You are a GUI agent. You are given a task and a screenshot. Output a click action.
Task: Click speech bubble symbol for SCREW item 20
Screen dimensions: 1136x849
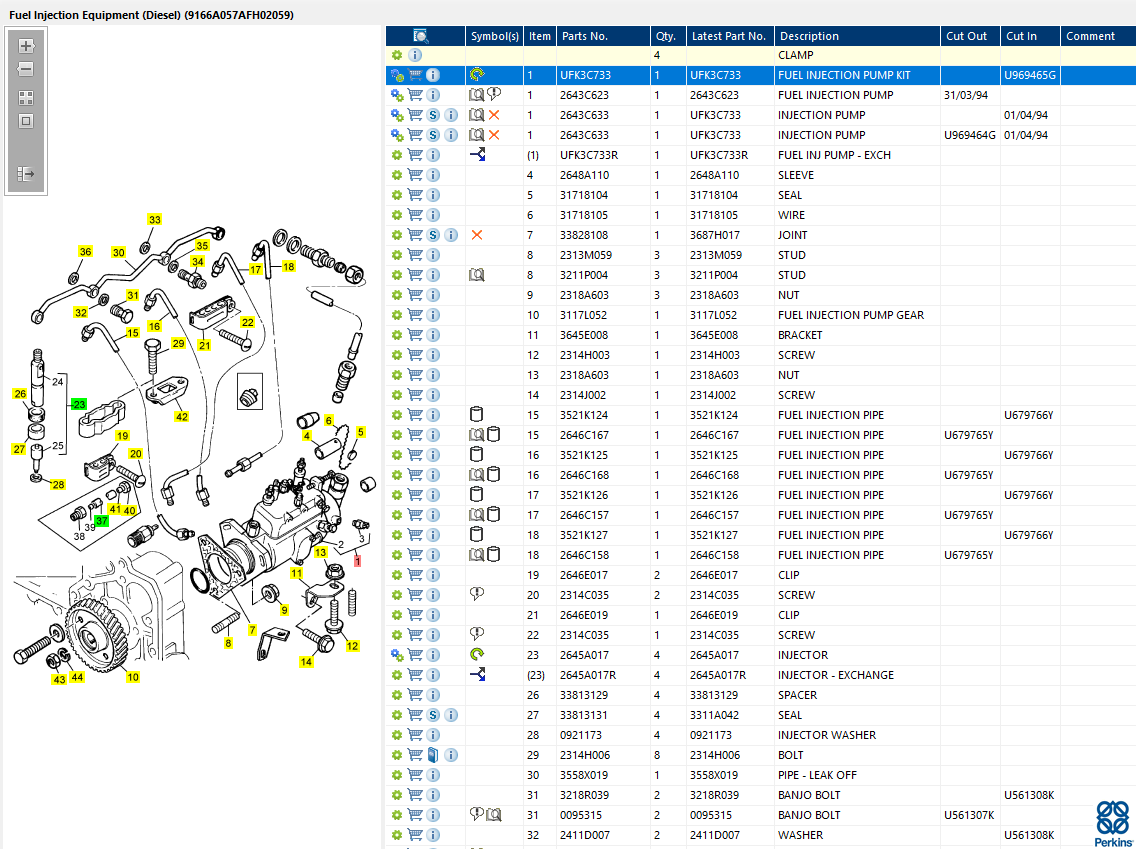[476, 594]
